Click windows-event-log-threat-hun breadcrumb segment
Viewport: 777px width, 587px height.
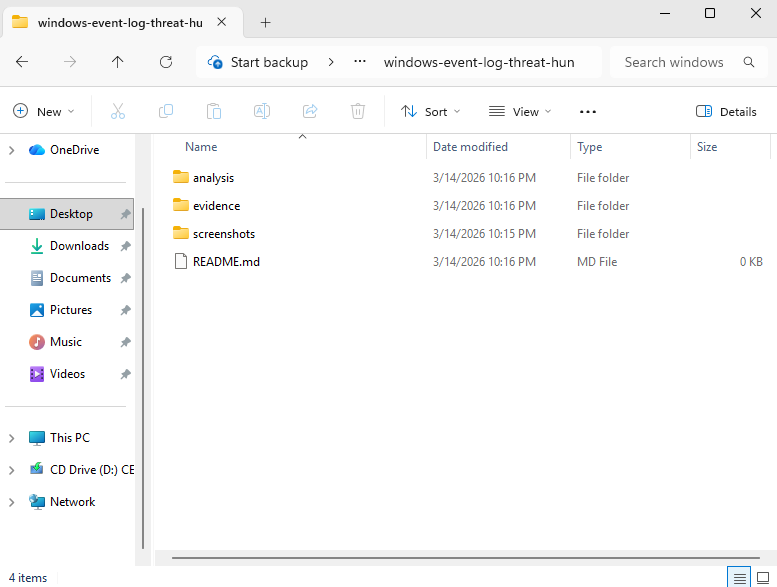[x=479, y=62]
